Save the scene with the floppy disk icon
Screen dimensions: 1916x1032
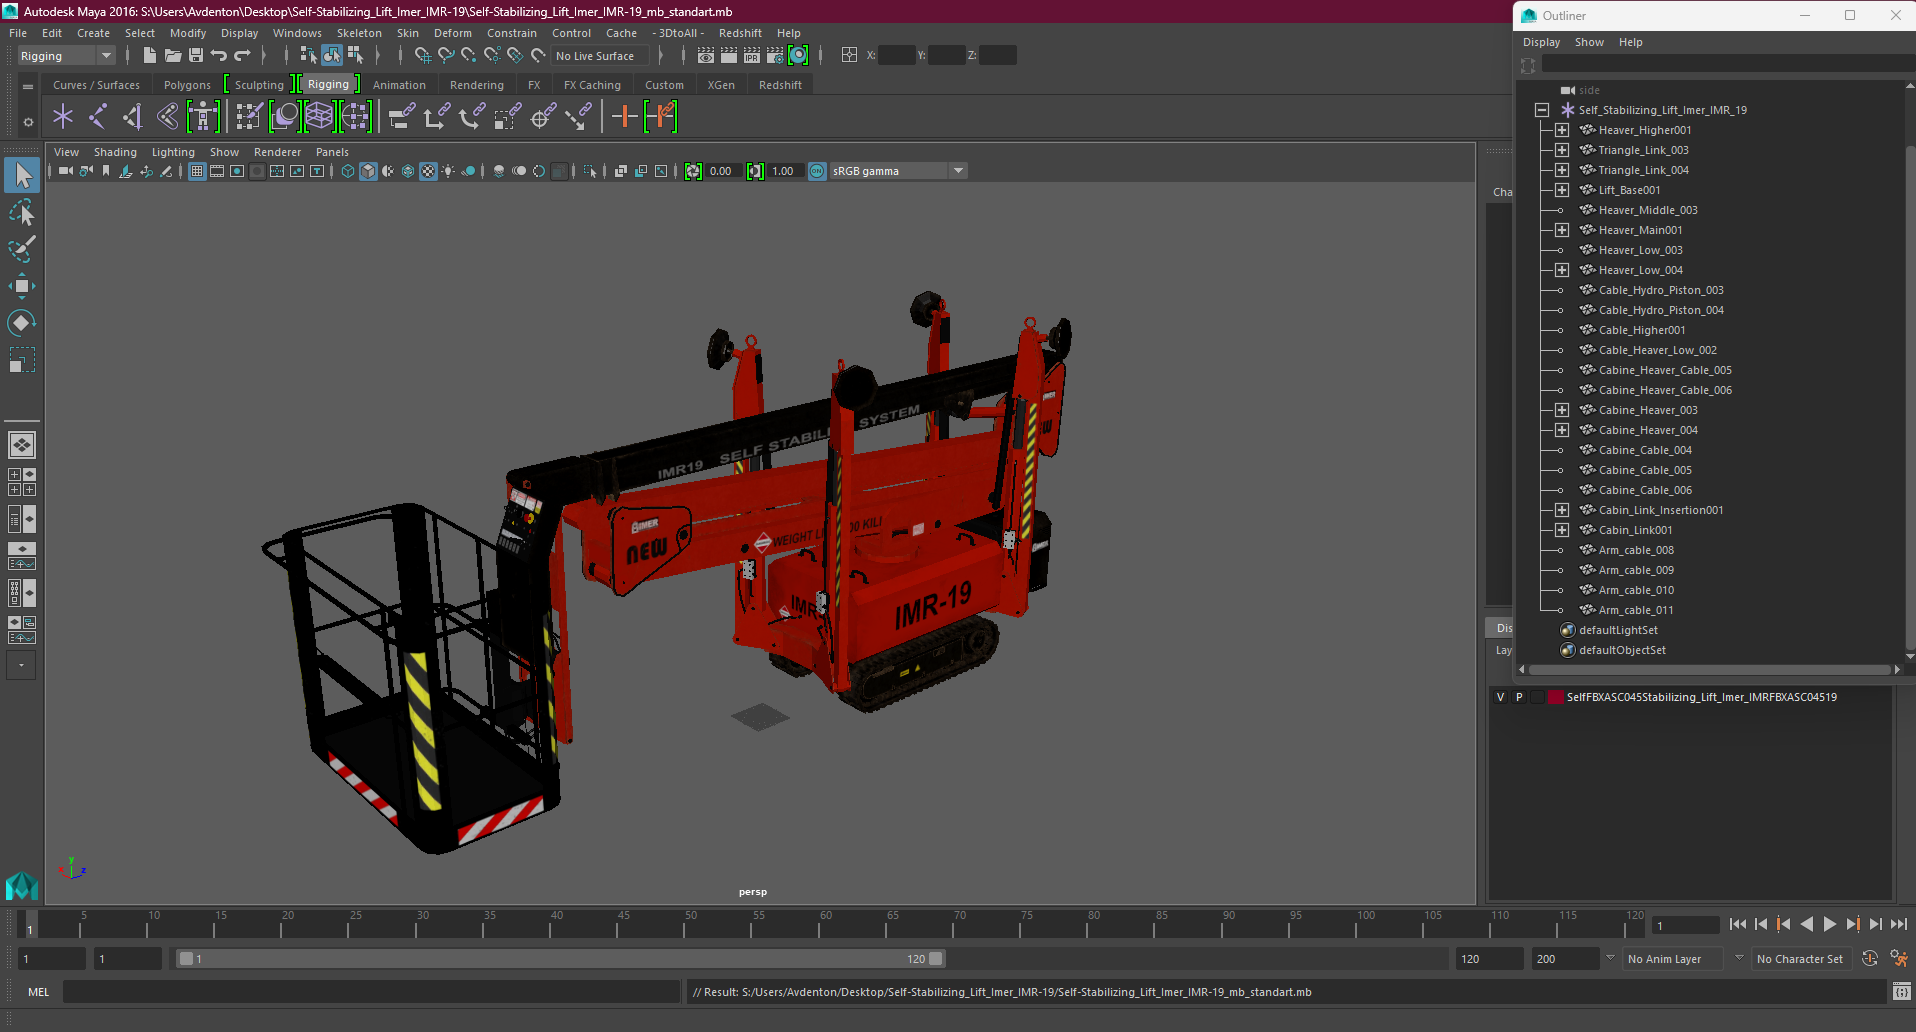point(196,56)
